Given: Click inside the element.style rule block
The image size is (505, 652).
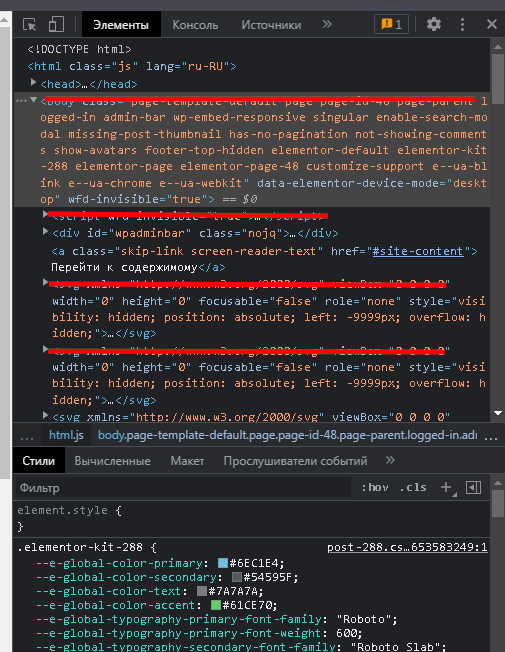Looking at the screenshot, I should tap(250, 519).
